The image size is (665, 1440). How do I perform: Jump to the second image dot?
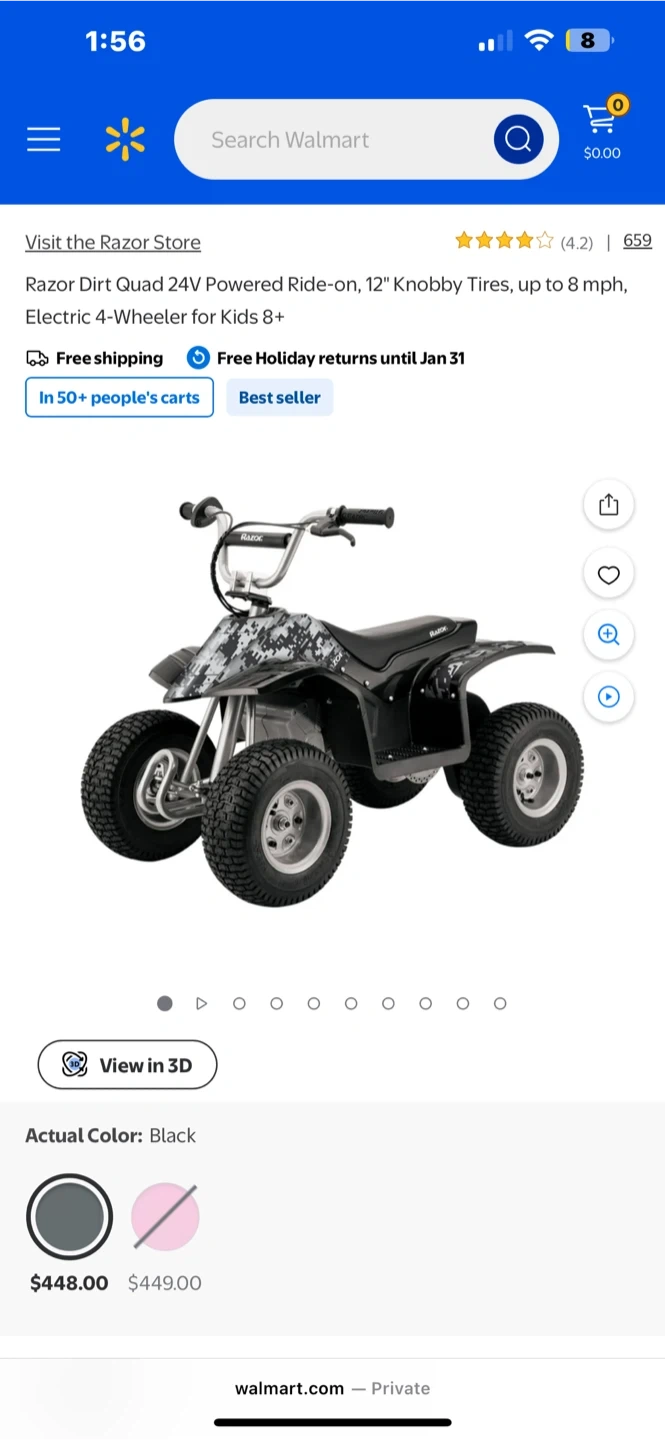pos(239,1003)
